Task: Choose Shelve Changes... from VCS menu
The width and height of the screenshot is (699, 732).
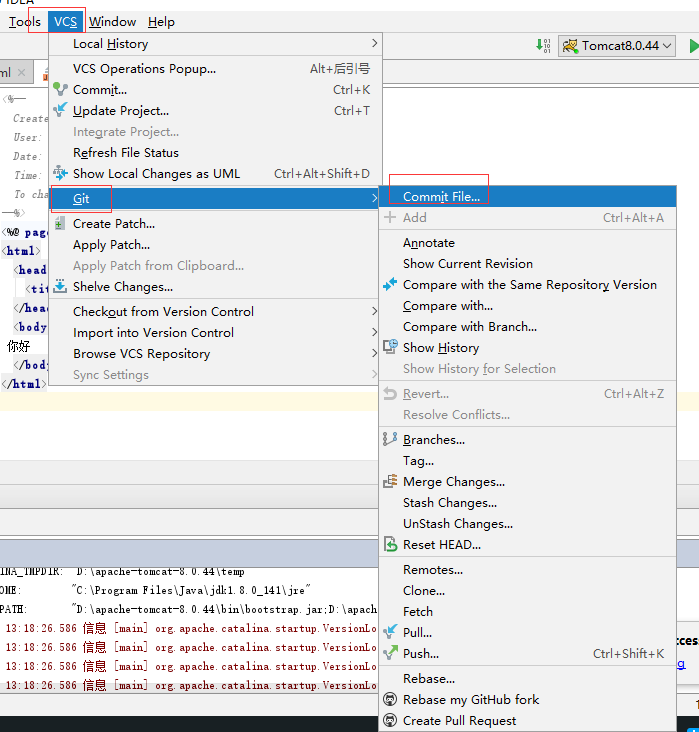Action: [x=122, y=287]
